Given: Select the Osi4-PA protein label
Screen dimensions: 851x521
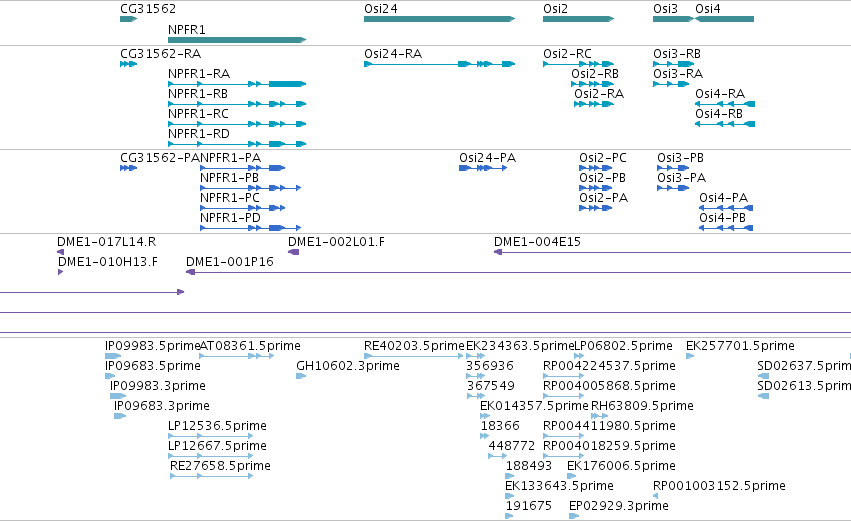Looking at the screenshot, I should point(723,198).
